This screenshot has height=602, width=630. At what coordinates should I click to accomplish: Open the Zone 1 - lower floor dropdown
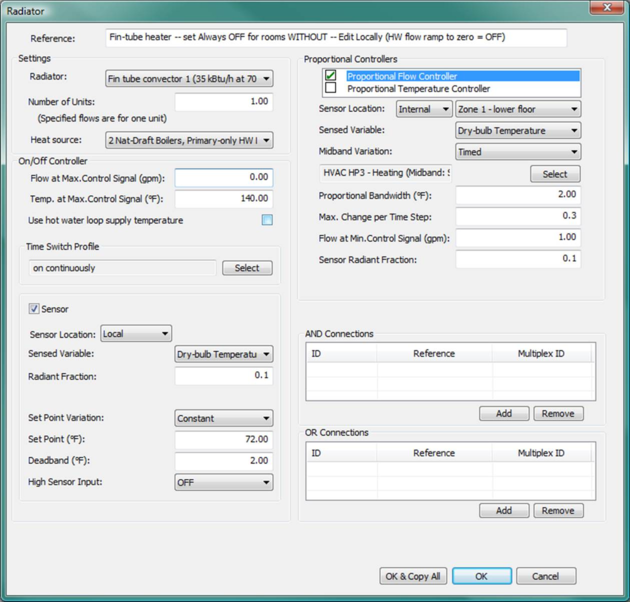(x=518, y=109)
